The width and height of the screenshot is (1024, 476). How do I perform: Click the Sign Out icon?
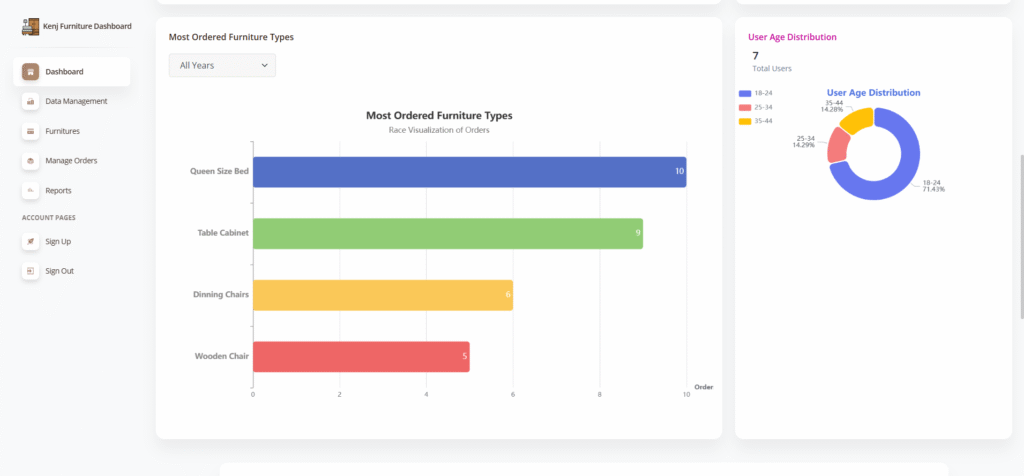31,271
